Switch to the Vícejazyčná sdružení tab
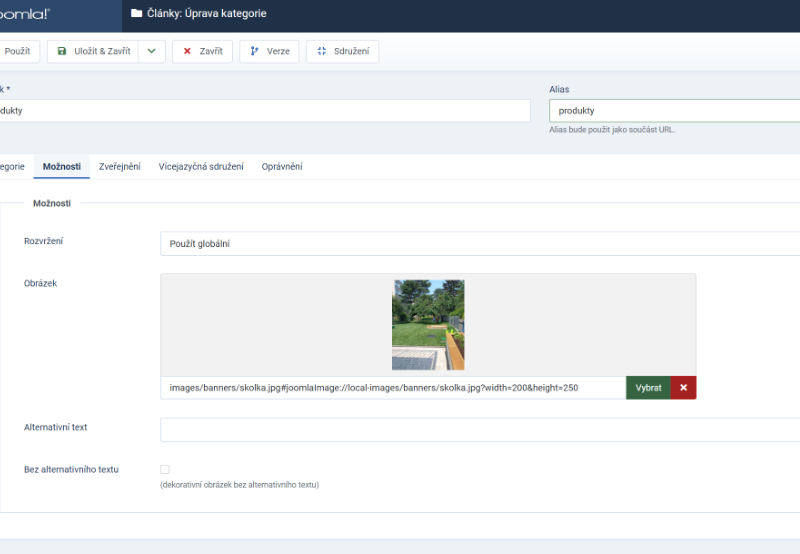Image resolution: width=800 pixels, height=554 pixels. tap(200, 166)
